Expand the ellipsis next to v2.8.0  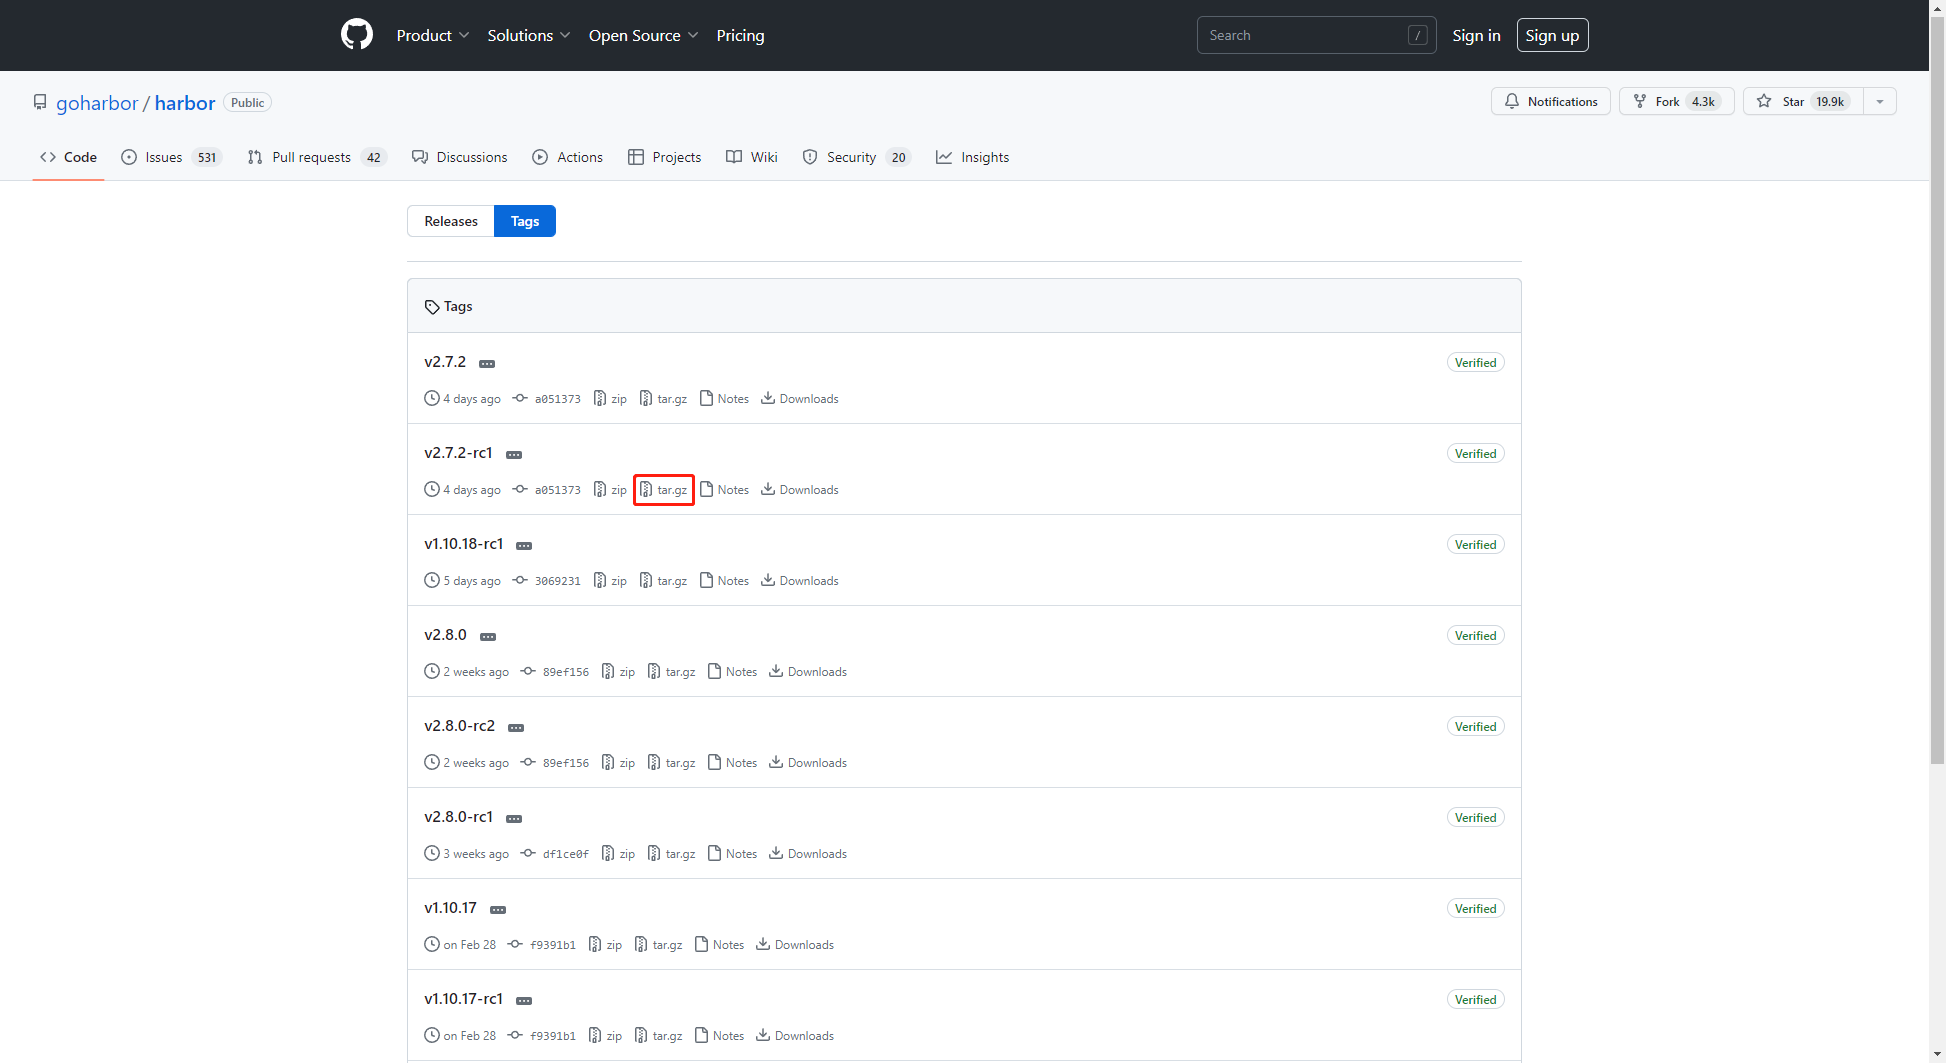488,637
